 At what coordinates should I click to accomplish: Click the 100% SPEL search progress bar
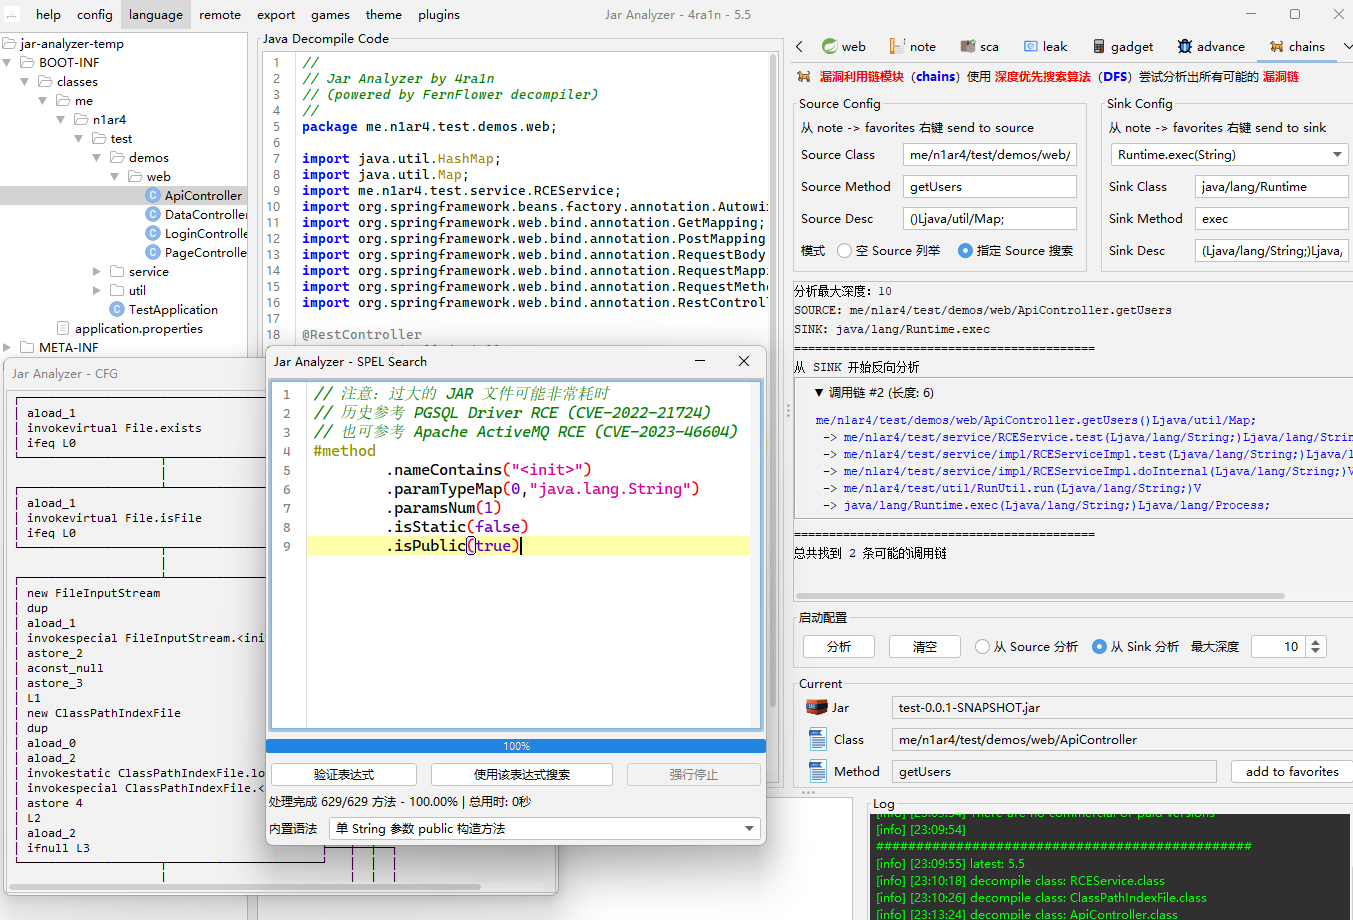point(516,746)
